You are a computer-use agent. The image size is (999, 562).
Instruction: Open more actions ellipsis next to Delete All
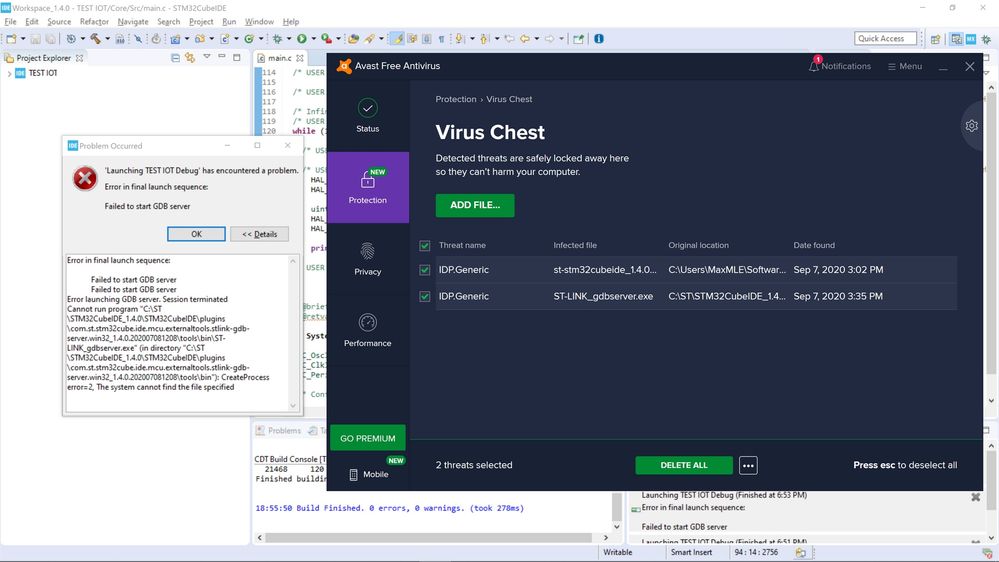click(748, 465)
